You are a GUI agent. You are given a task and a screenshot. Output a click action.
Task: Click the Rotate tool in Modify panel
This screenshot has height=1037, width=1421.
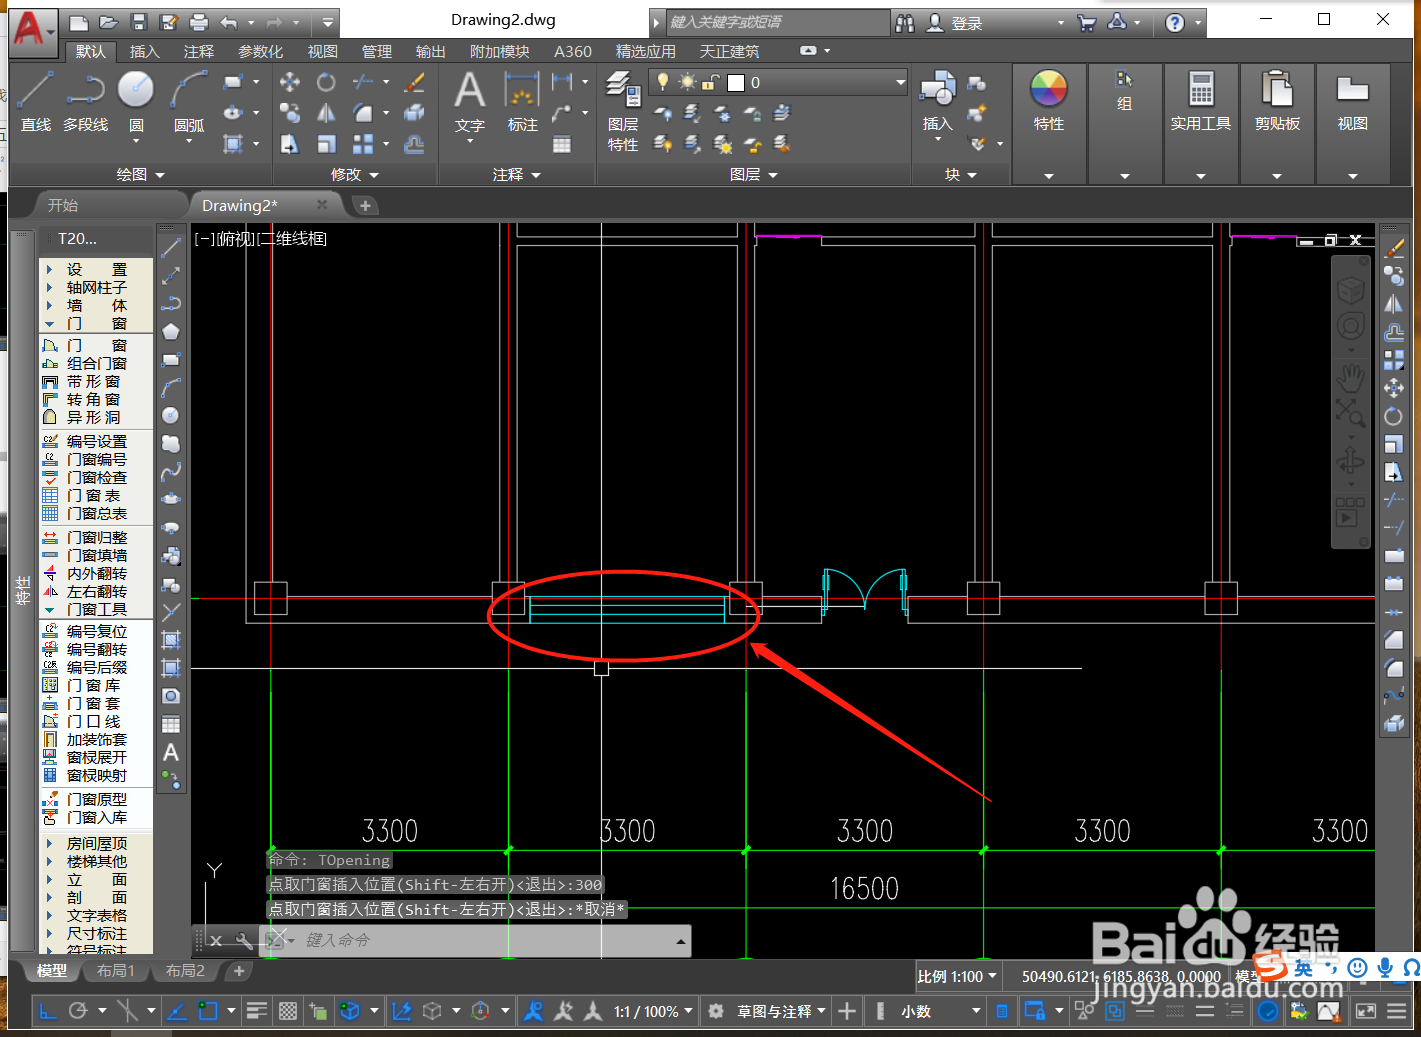click(x=326, y=82)
